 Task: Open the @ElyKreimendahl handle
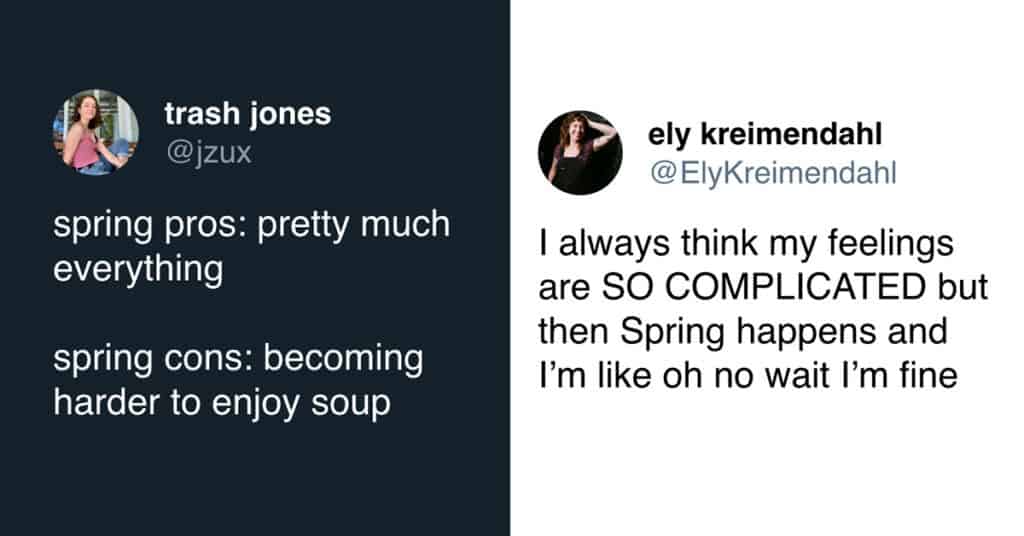tap(773, 172)
